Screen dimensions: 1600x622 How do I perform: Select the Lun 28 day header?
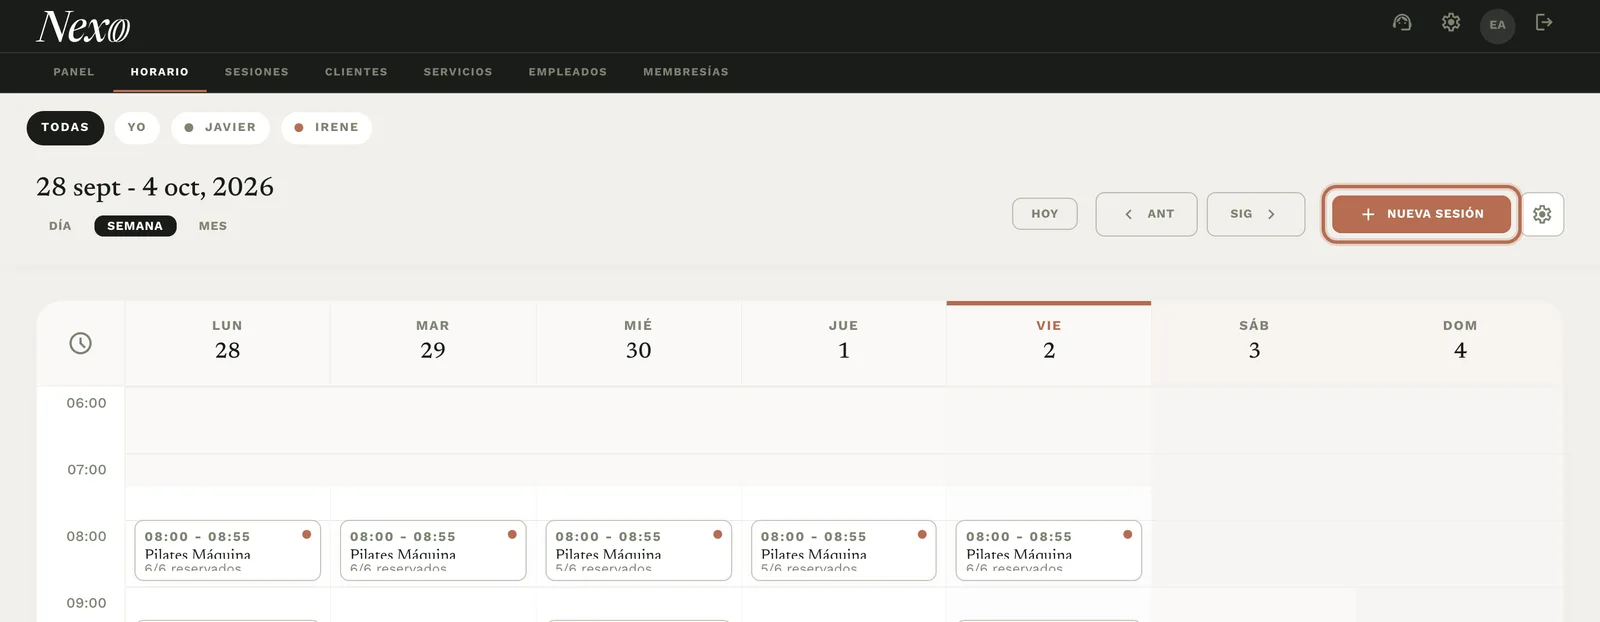[228, 342]
